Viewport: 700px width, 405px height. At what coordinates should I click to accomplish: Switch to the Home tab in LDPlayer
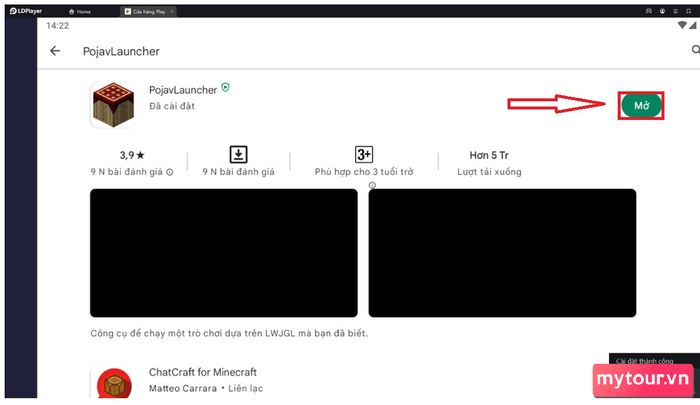tap(80, 12)
